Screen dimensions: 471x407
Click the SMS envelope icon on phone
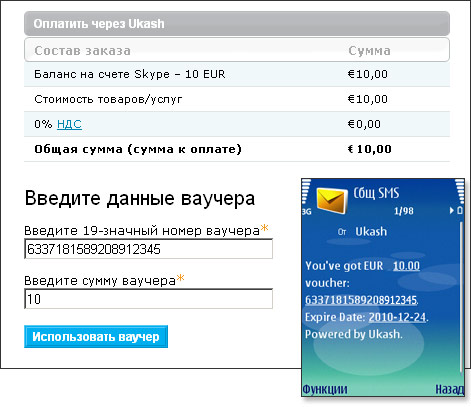331,200
